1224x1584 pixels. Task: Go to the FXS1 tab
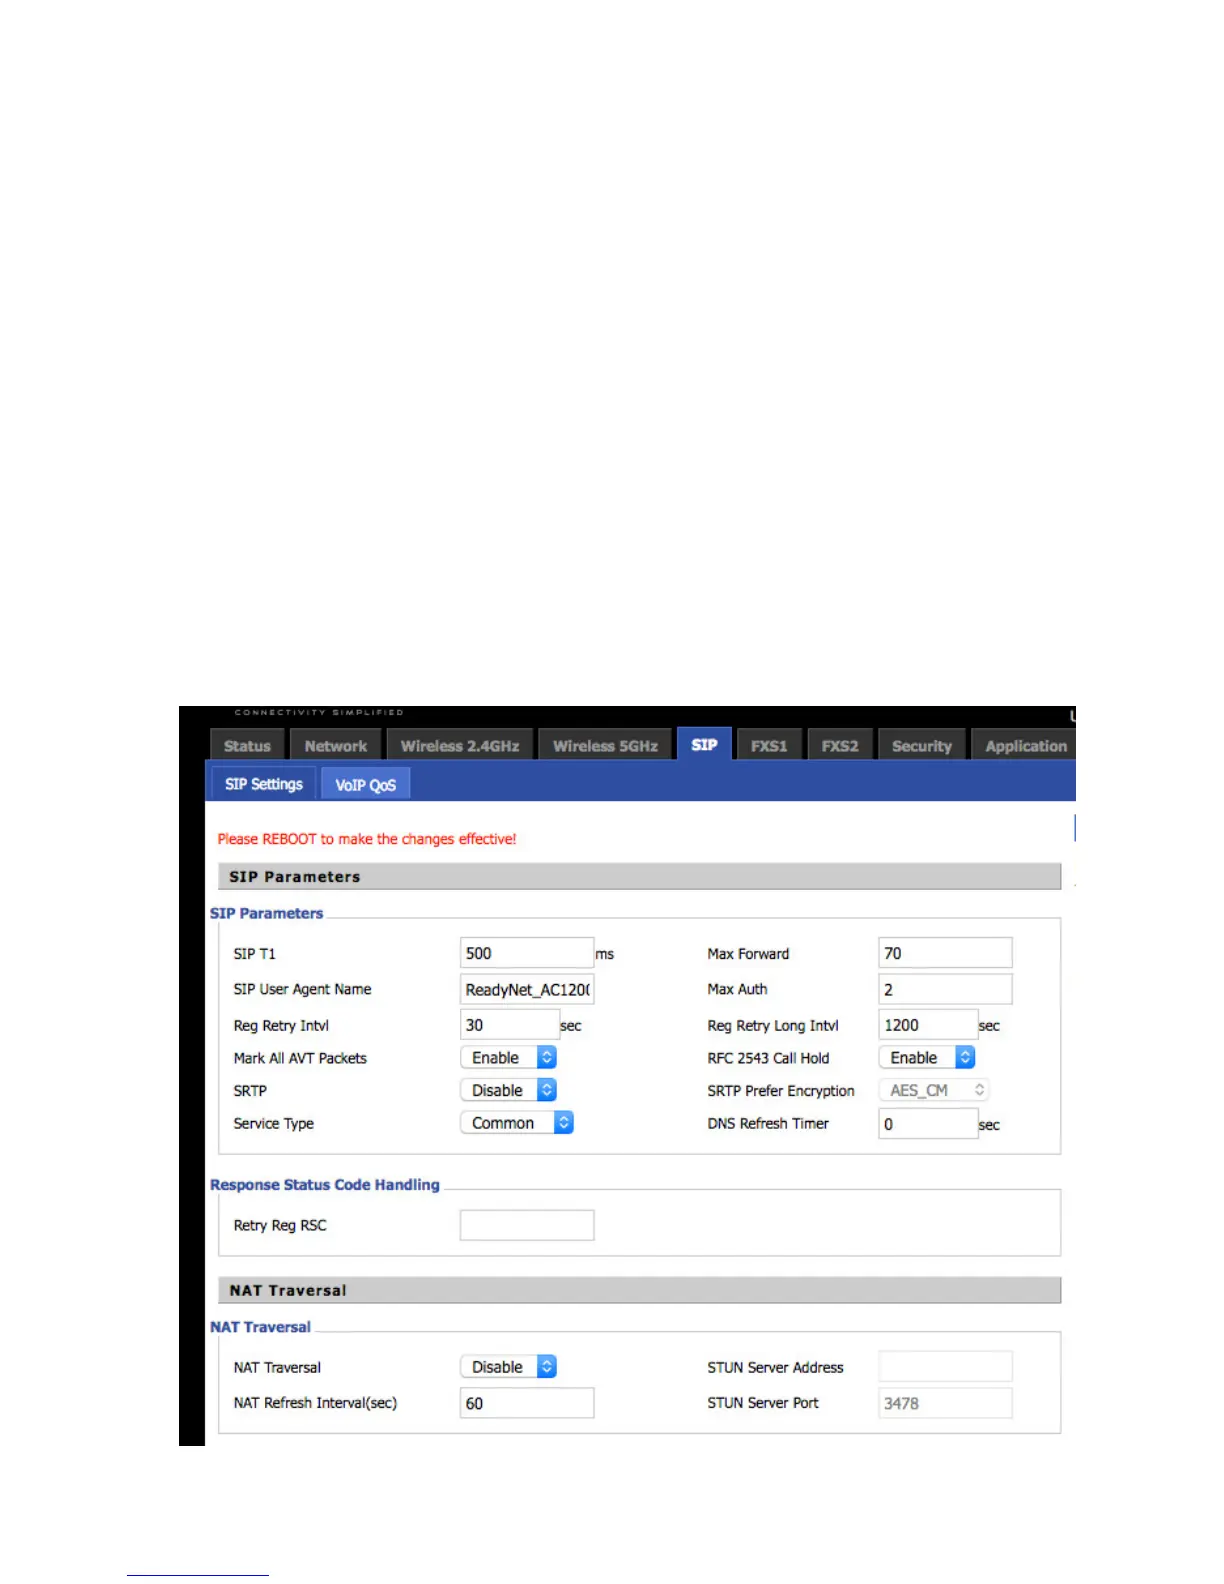pyautogui.click(x=769, y=745)
